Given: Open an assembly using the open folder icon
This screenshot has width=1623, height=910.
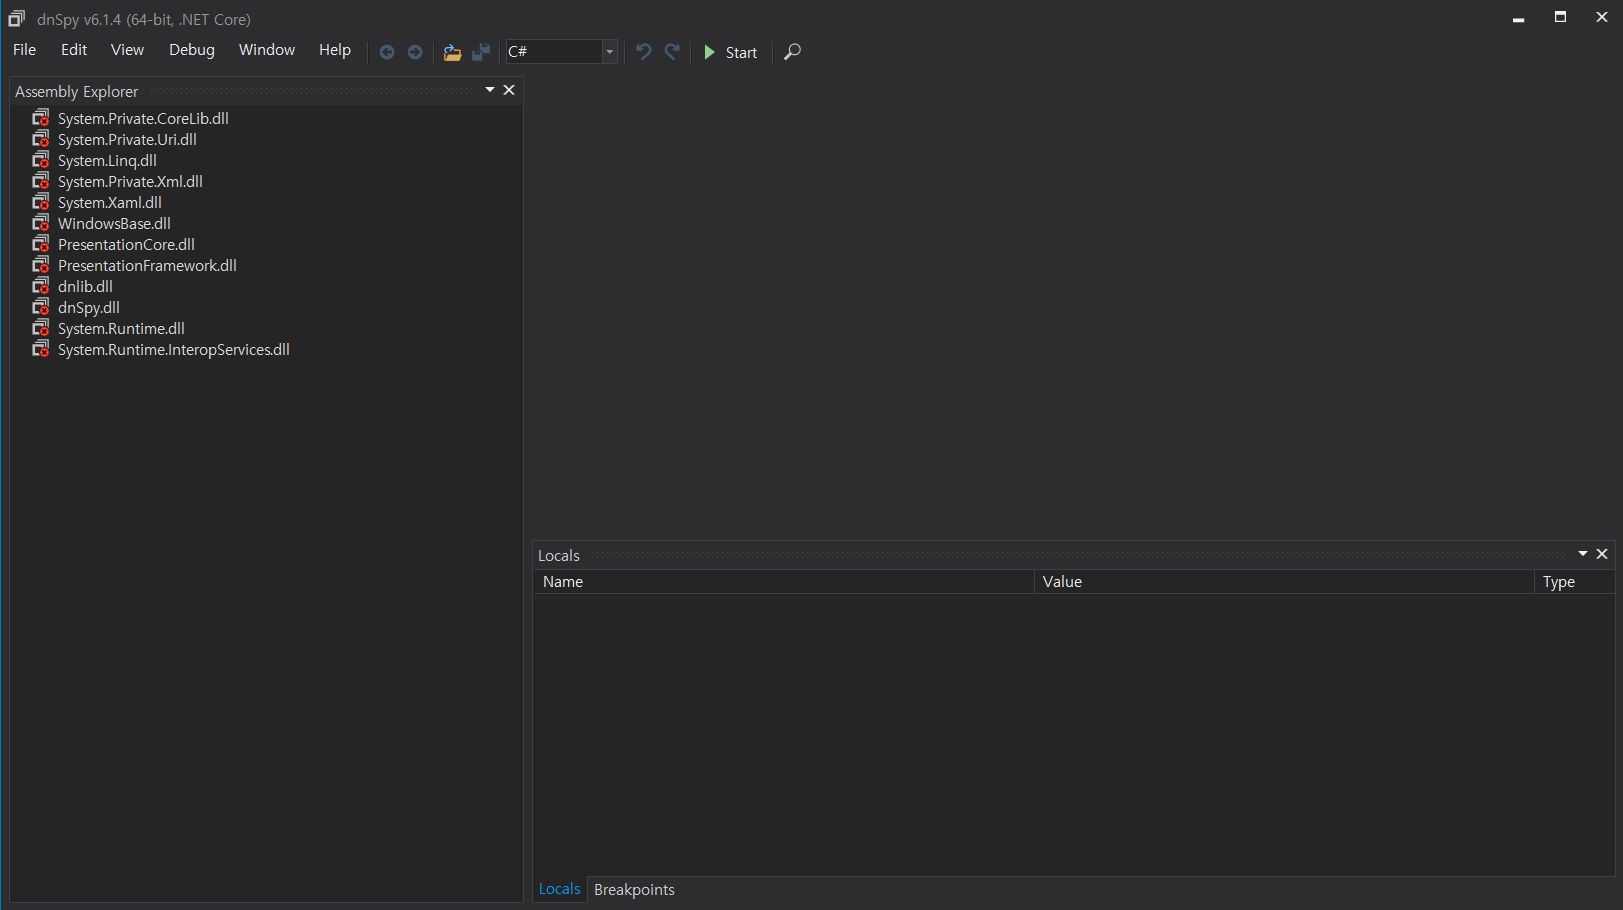Looking at the screenshot, I should tap(452, 52).
